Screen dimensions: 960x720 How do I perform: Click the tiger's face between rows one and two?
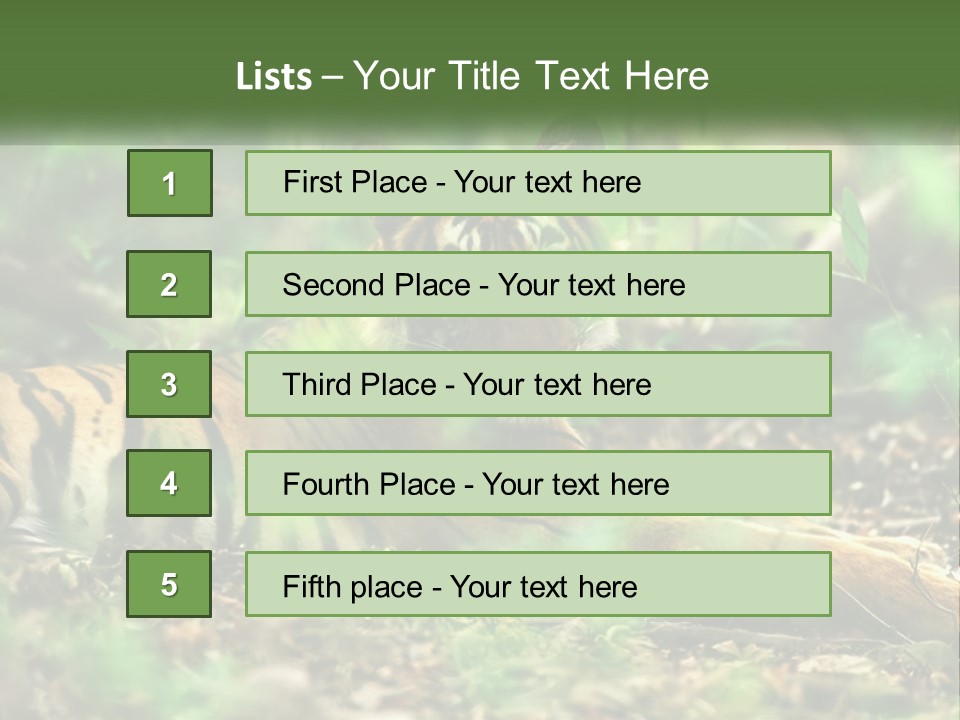tap(470, 232)
